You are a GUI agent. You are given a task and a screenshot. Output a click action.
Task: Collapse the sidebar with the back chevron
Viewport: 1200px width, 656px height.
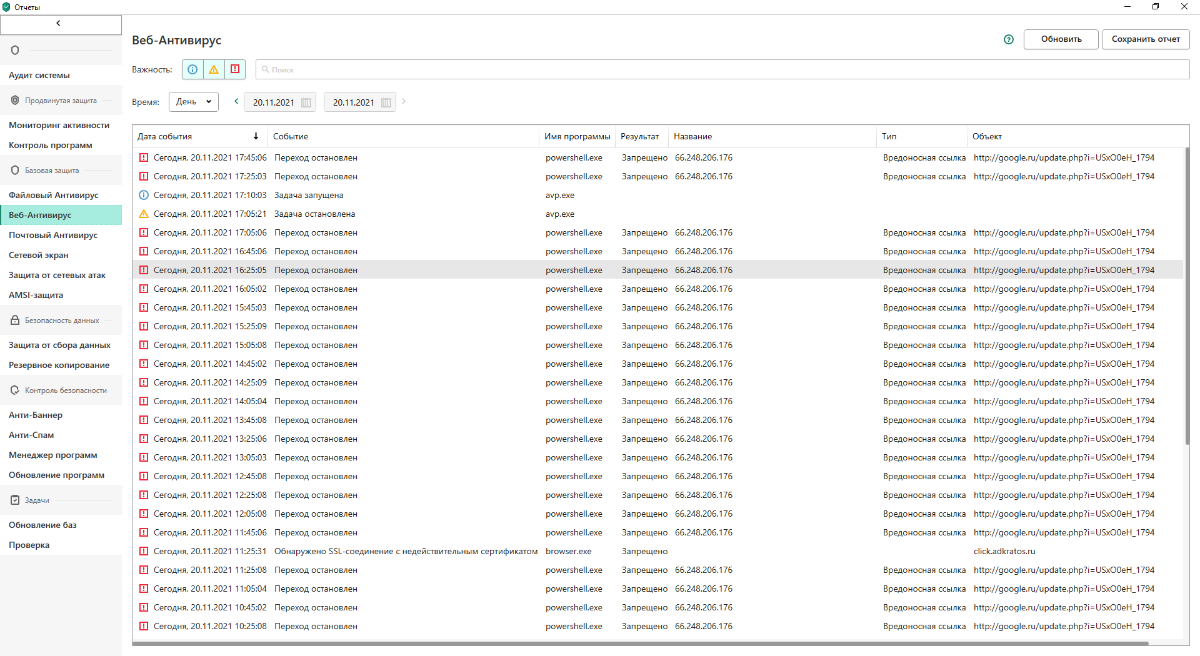[x=58, y=22]
